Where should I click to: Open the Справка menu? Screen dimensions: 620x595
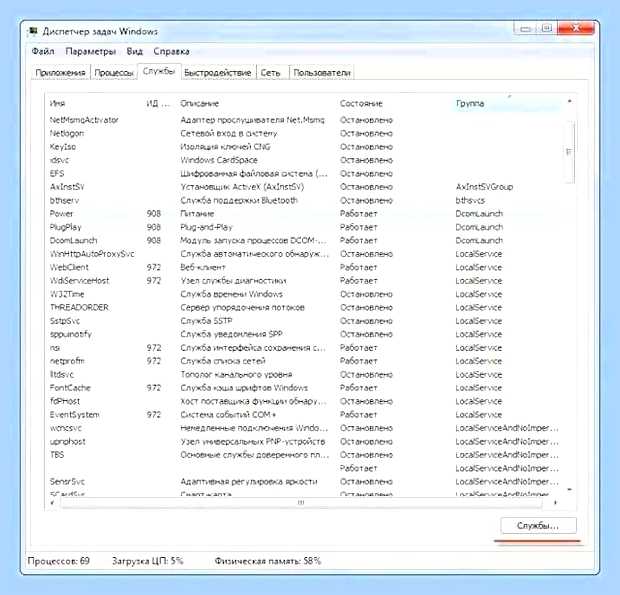(171, 51)
